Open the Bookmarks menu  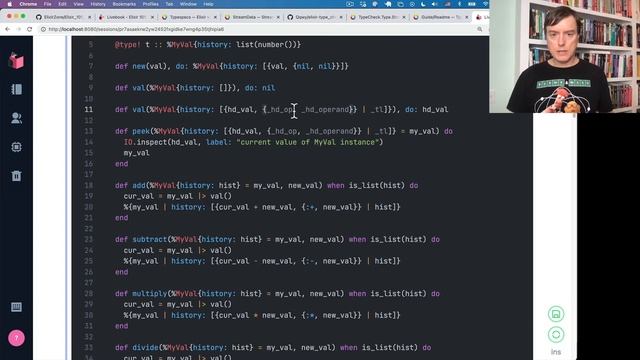(x=124, y=4)
